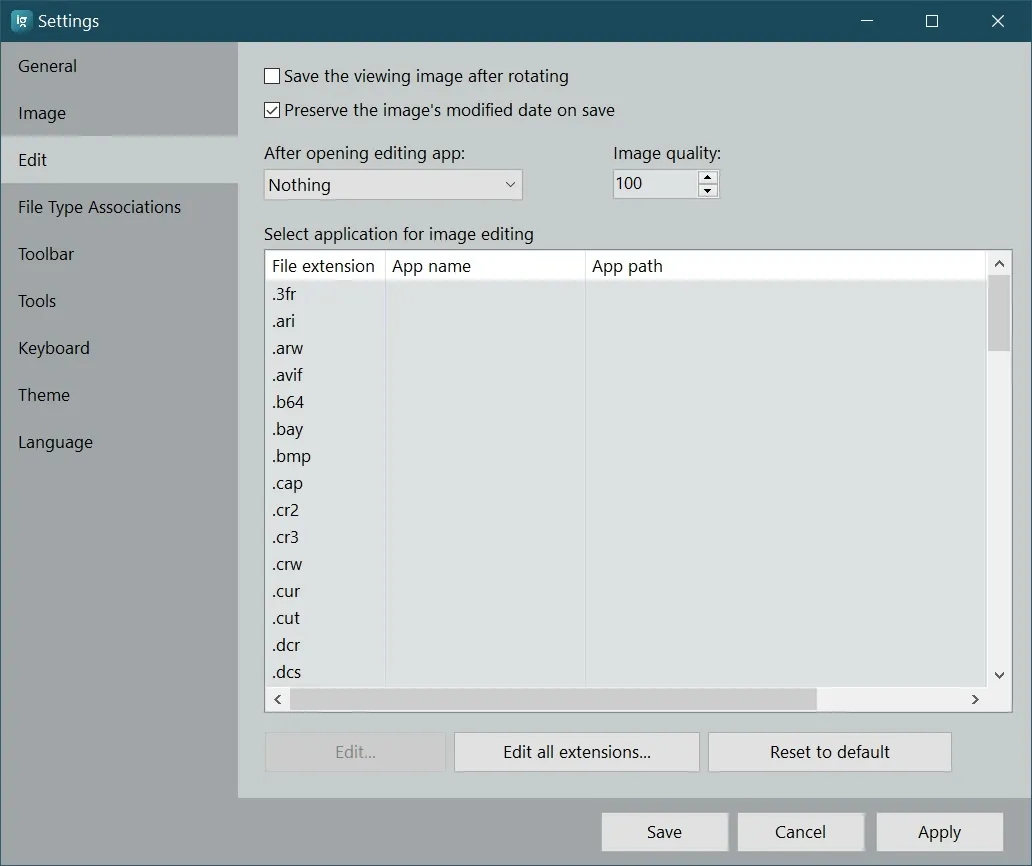Click the horizontal scroll right arrow
Image resolution: width=1032 pixels, height=866 pixels.
coord(975,700)
